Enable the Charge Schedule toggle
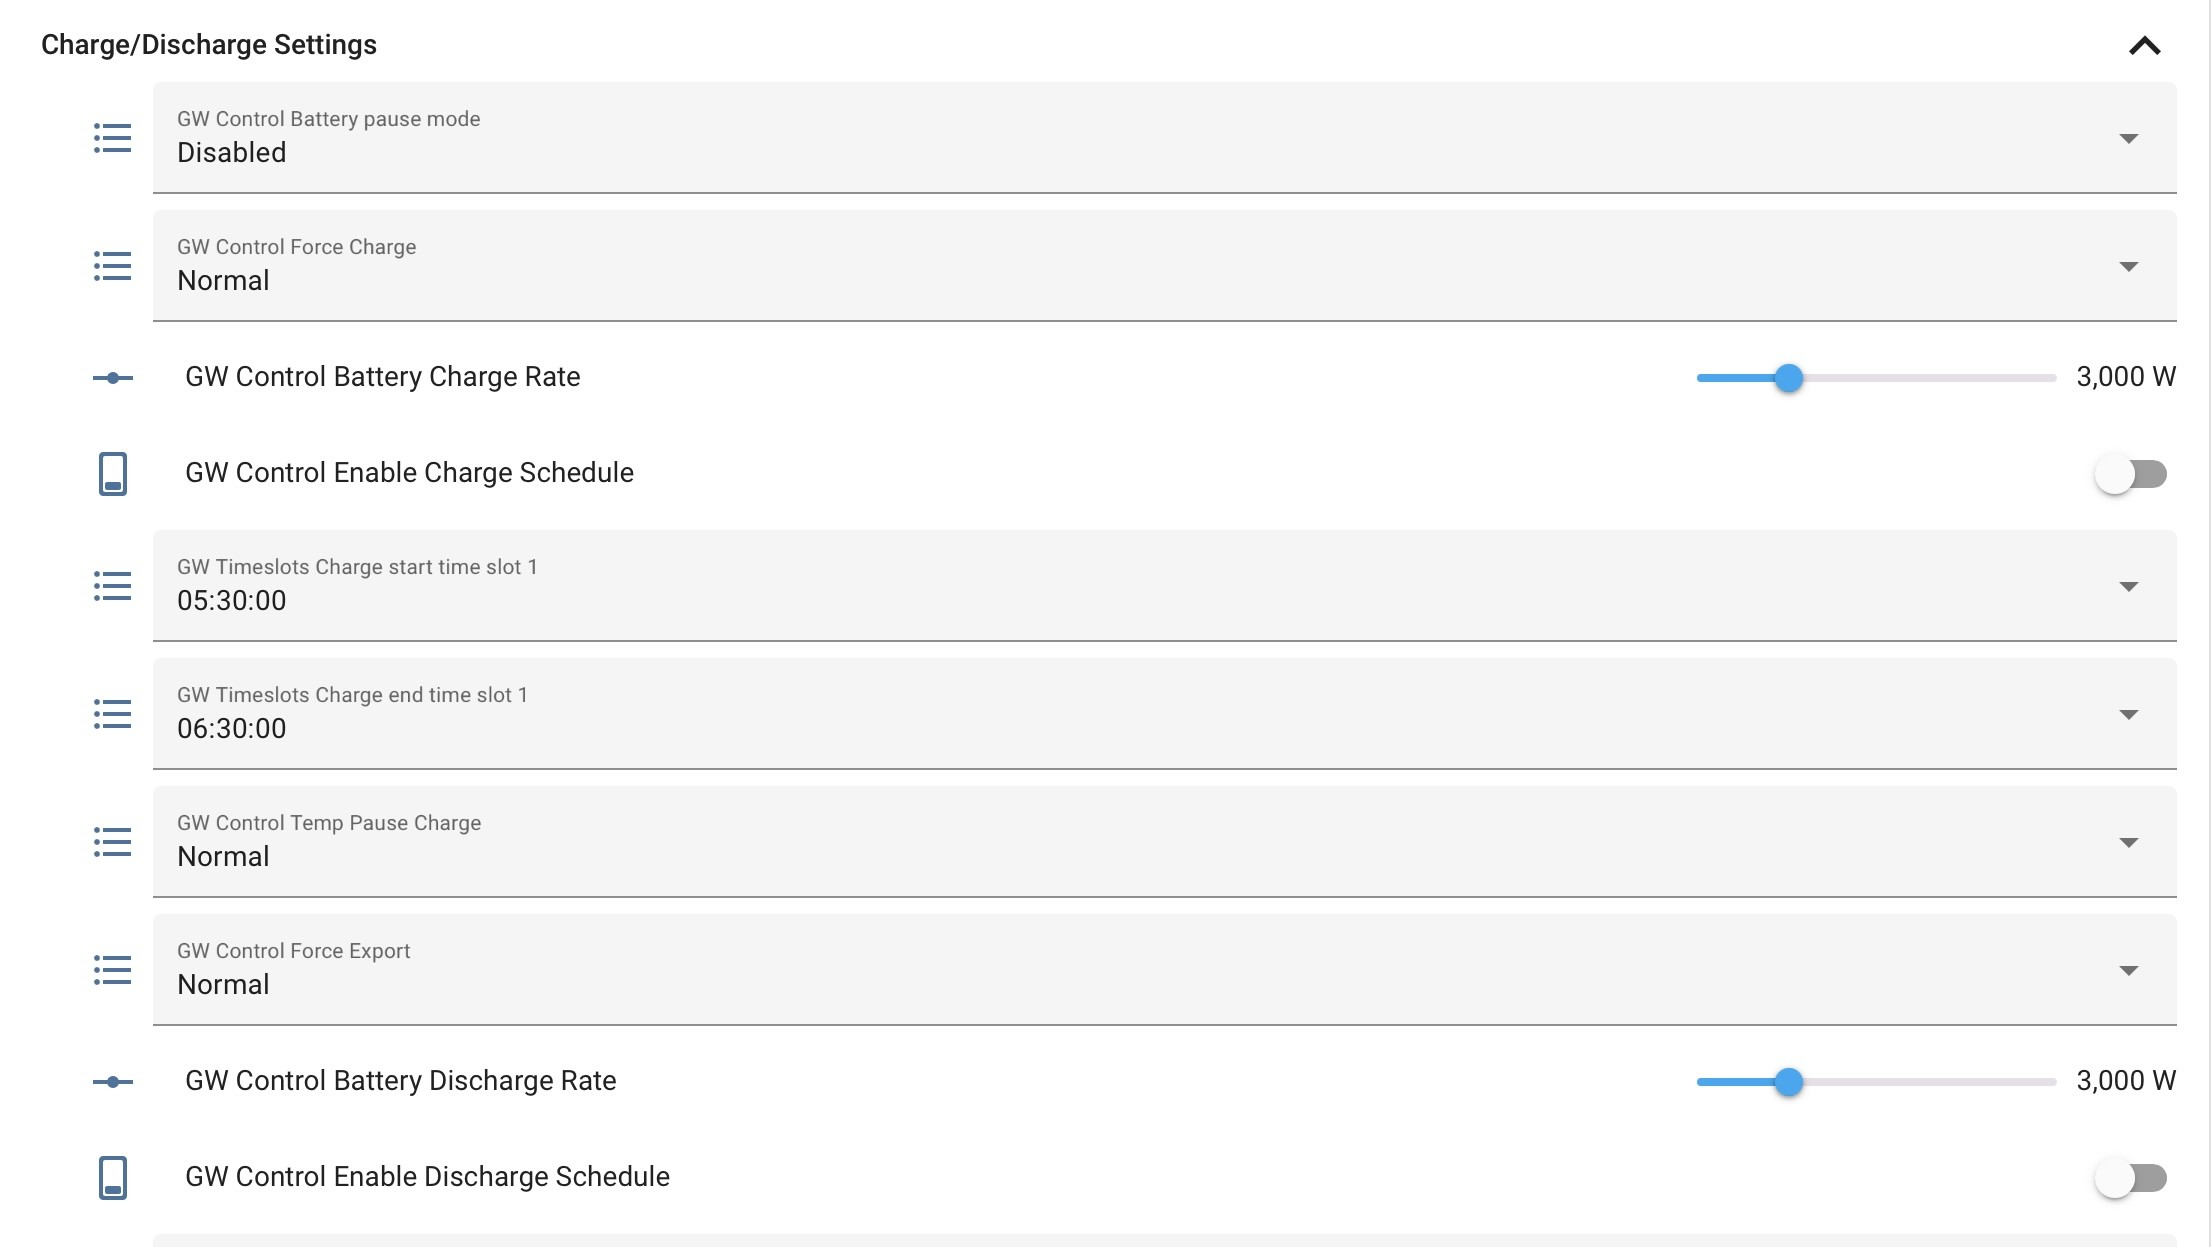Image resolution: width=2211 pixels, height=1247 pixels. [2131, 474]
